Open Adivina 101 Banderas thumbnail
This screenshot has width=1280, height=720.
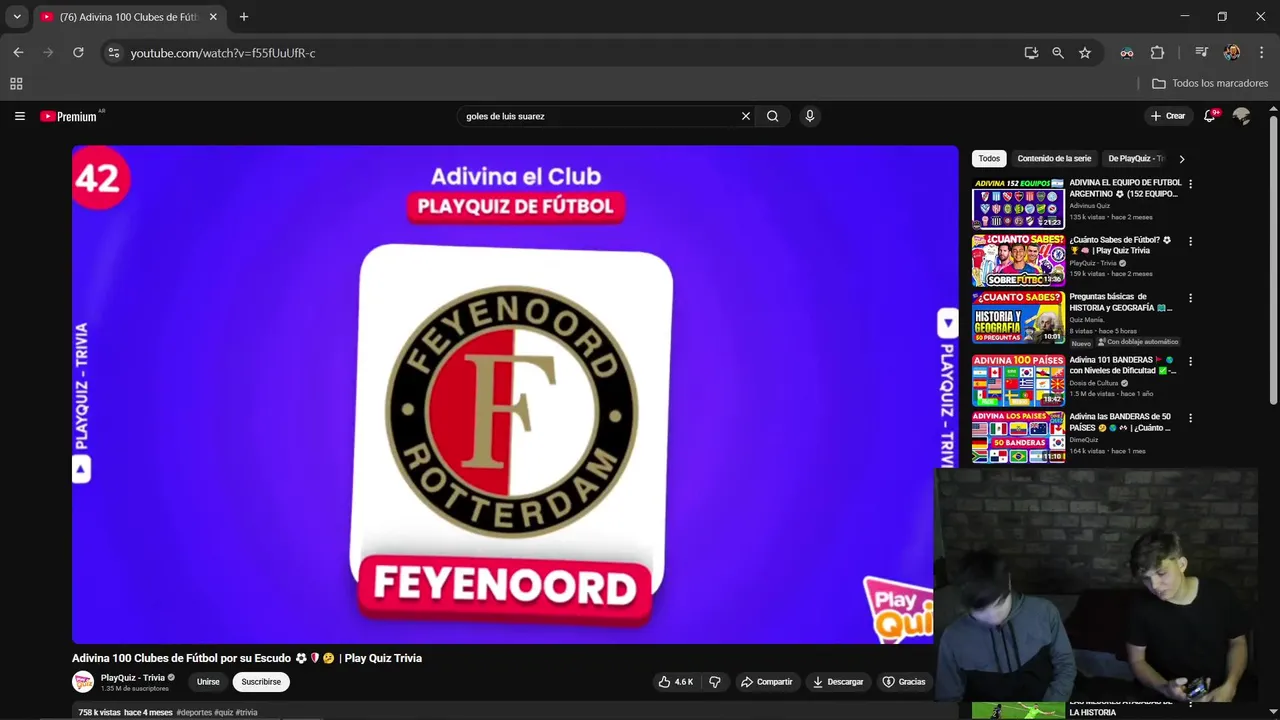tap(1018, 381)
